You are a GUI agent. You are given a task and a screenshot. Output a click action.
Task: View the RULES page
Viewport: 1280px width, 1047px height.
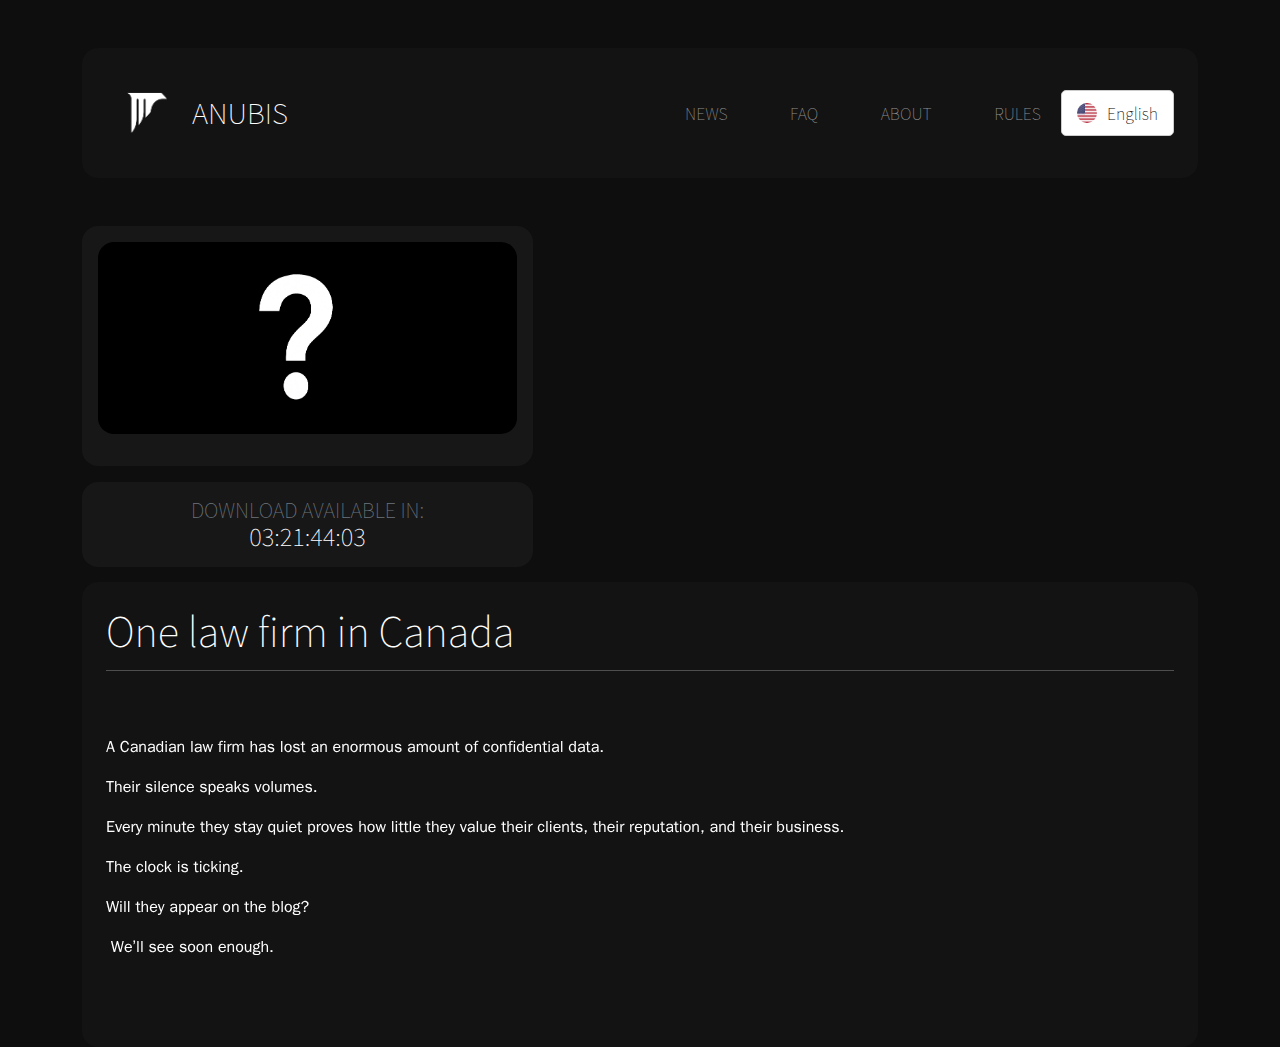[1017, 114]
